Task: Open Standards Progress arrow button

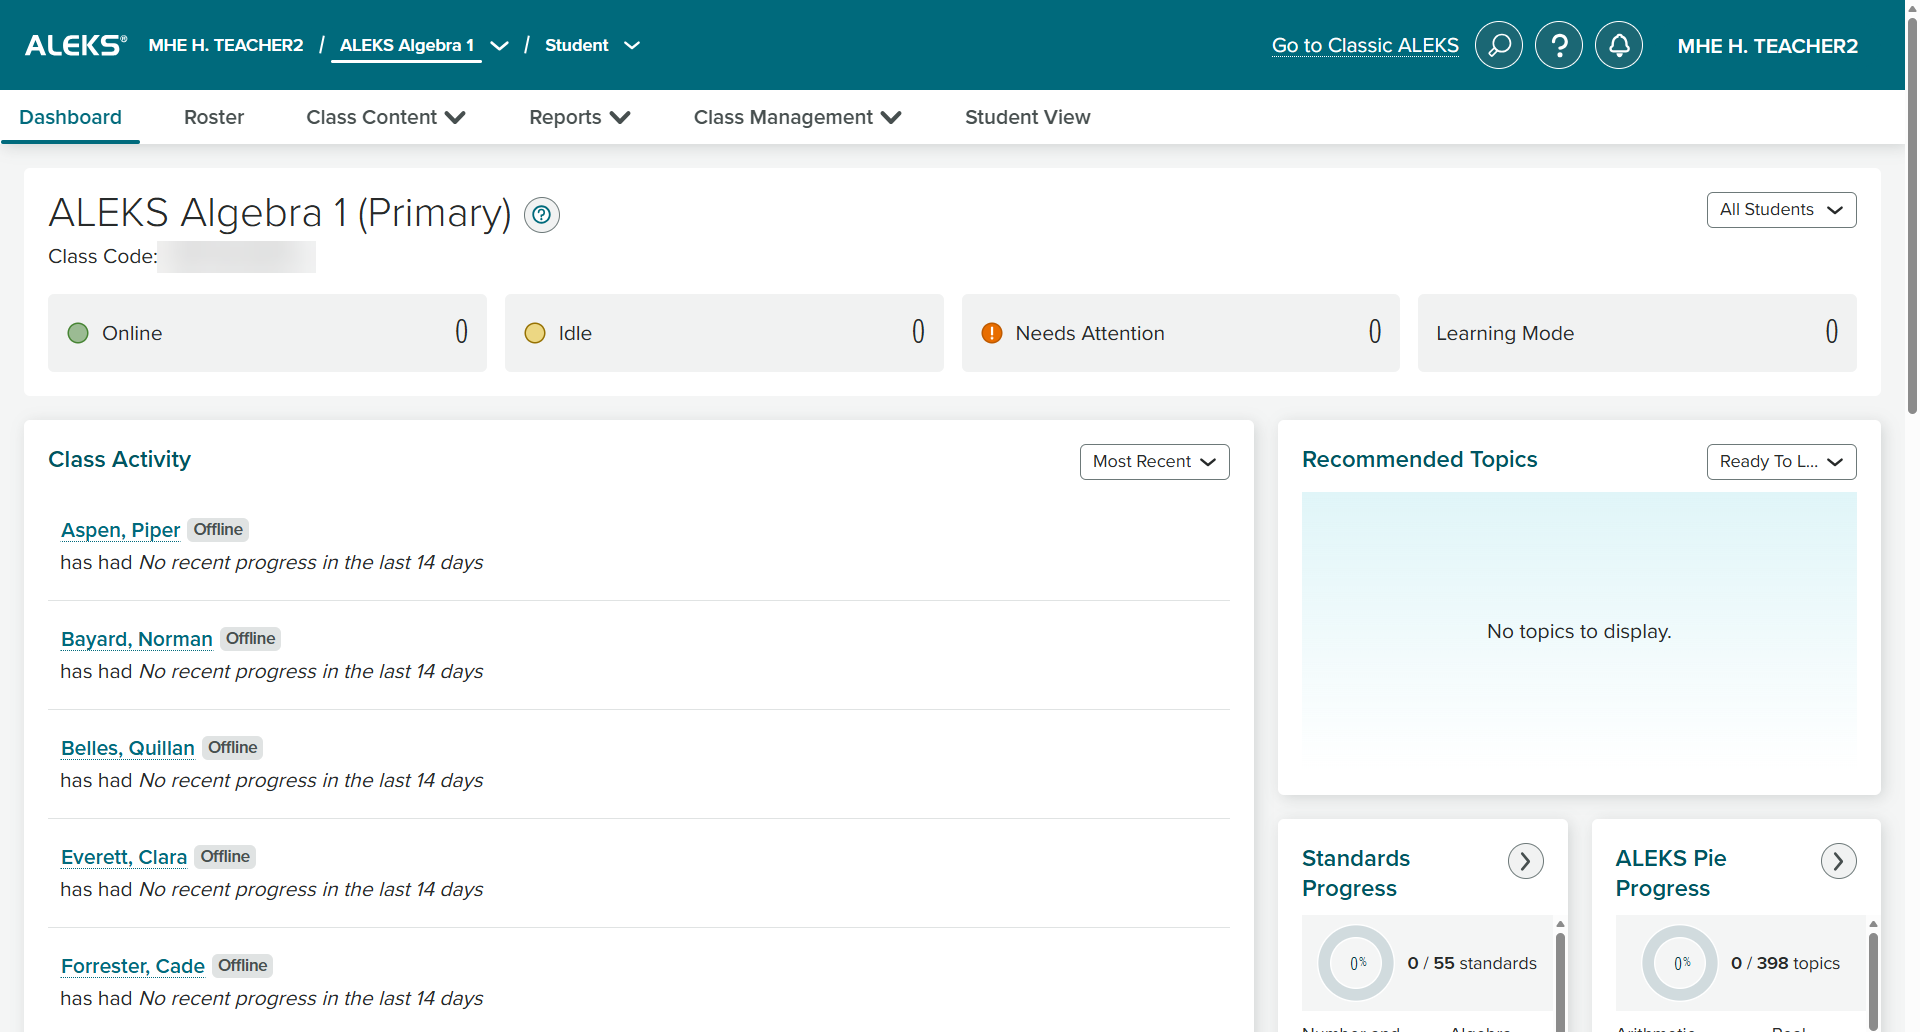Action: [1525, 861]
